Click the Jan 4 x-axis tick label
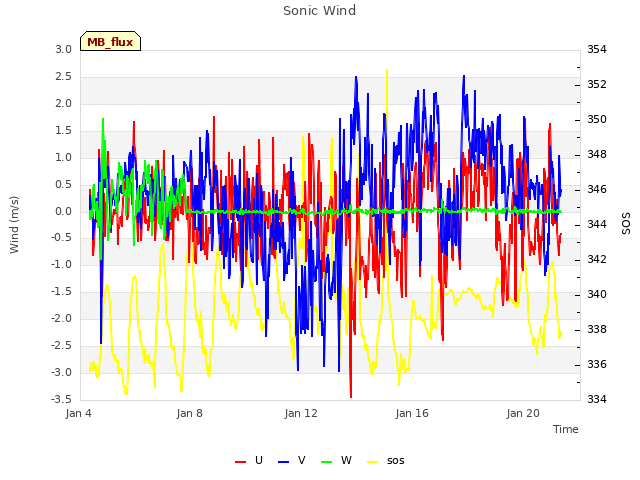 78,413
